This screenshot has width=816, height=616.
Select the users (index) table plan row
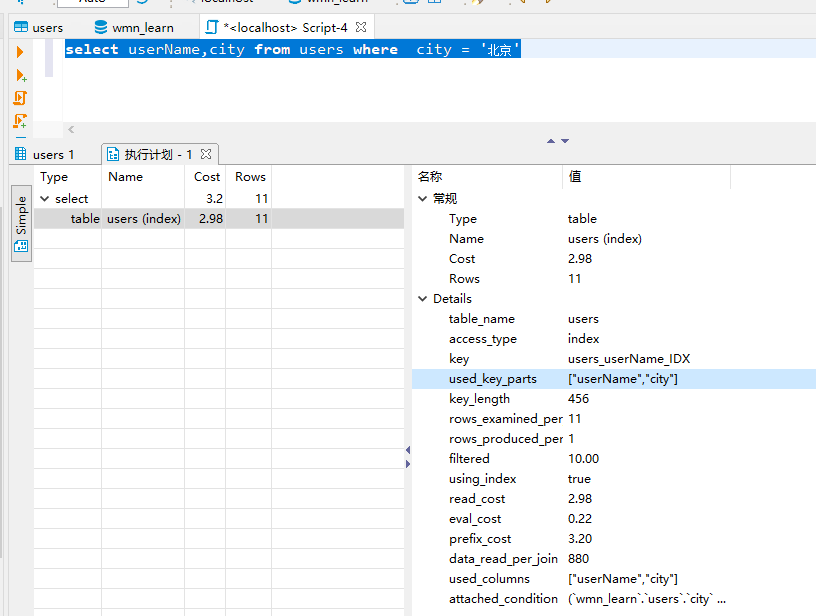[x=143, y=219]
